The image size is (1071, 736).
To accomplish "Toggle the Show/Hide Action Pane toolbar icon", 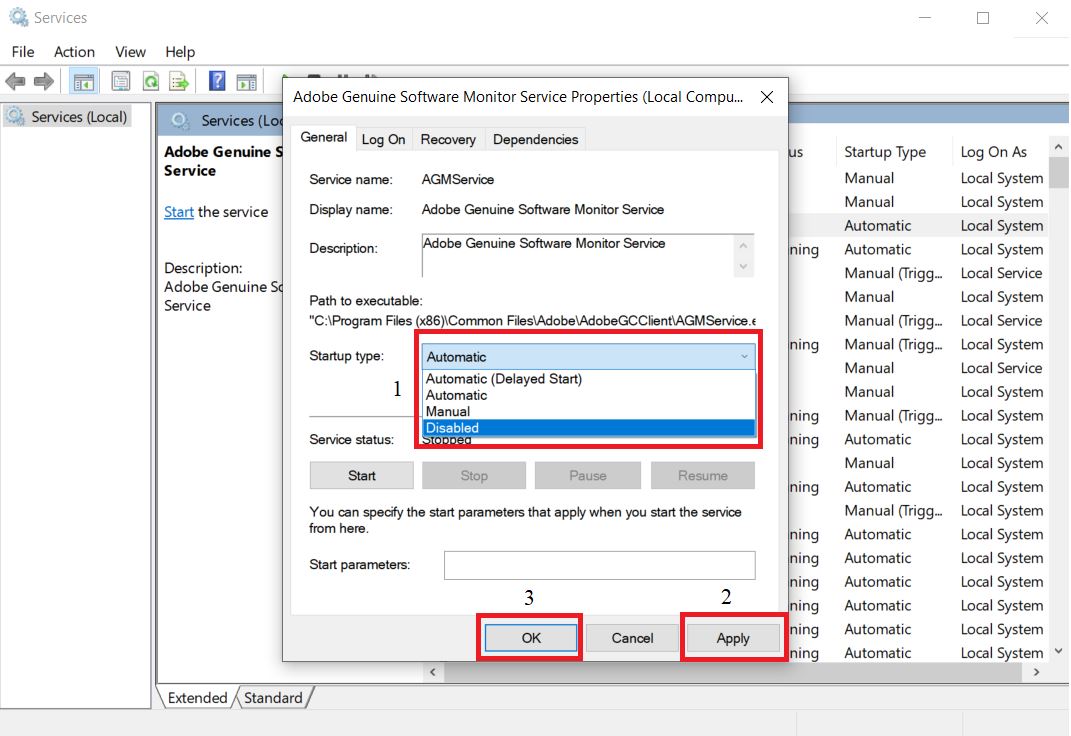I will click(x=246, y=82).
